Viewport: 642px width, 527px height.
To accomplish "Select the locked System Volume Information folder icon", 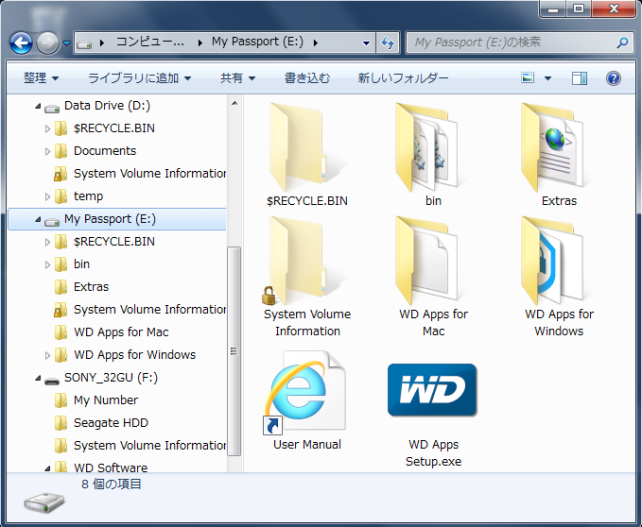I will point(307,262).
